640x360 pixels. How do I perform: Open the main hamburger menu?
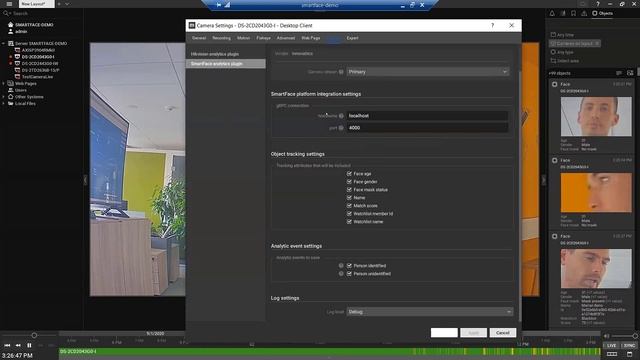9,4
